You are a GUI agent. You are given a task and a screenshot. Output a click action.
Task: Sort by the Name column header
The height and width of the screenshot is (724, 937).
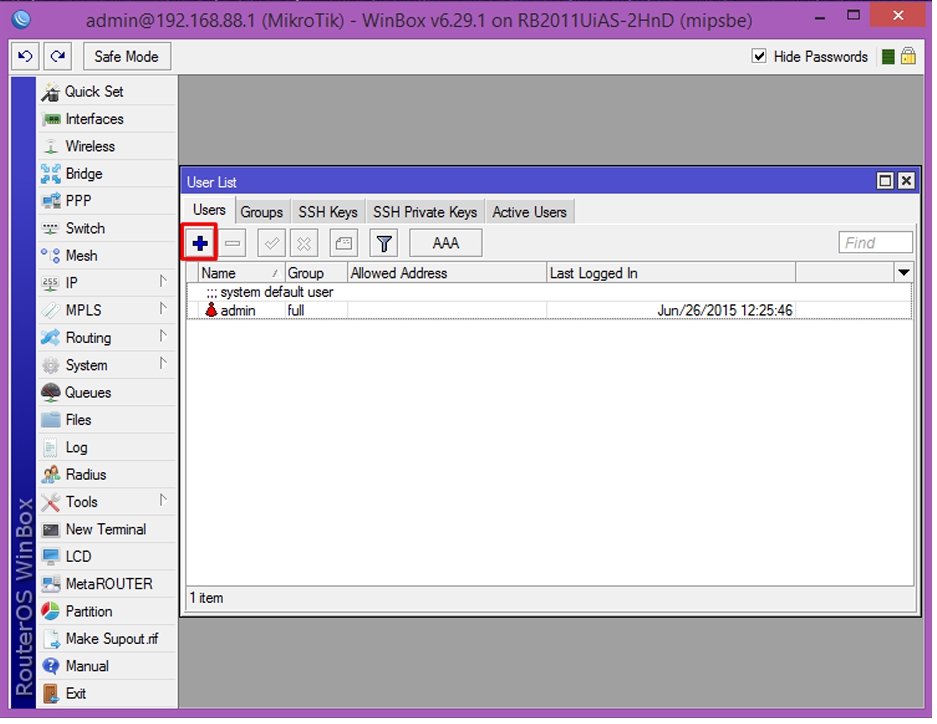coord(242,273)
